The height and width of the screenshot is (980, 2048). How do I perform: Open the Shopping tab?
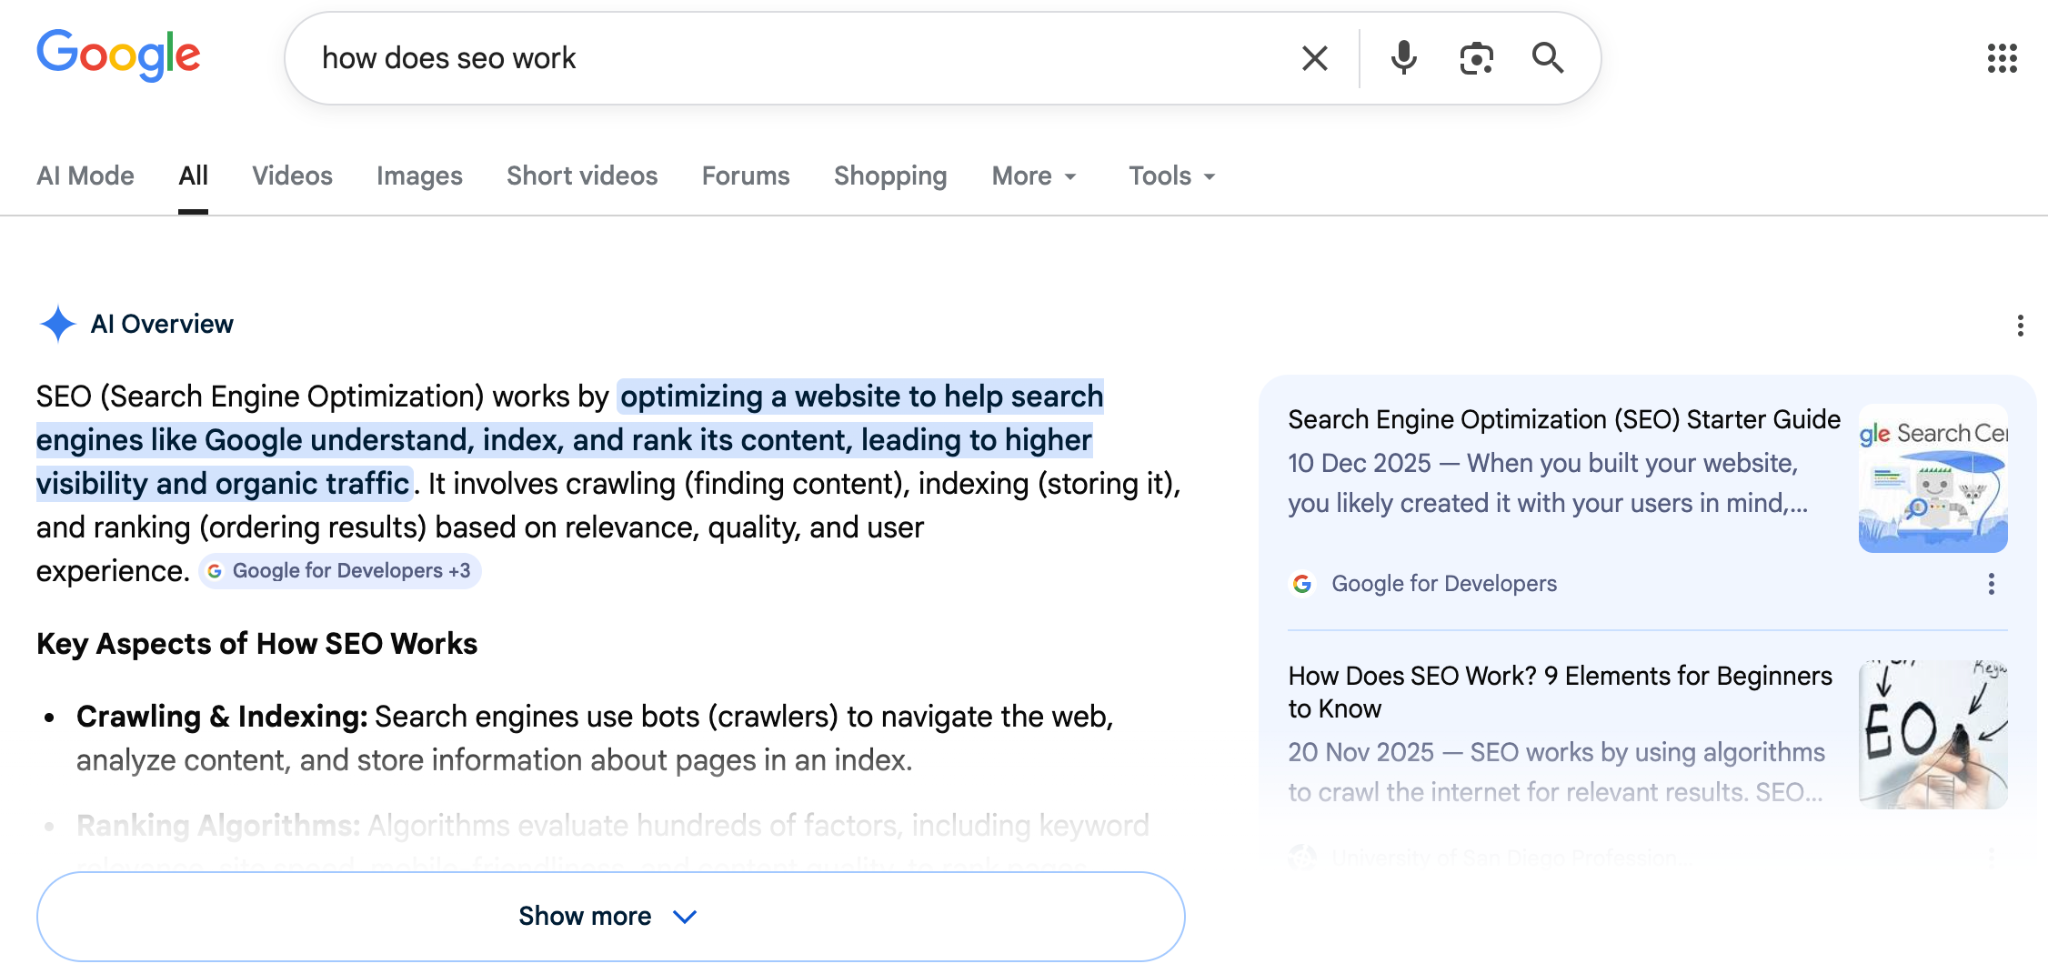coord(890,176)
